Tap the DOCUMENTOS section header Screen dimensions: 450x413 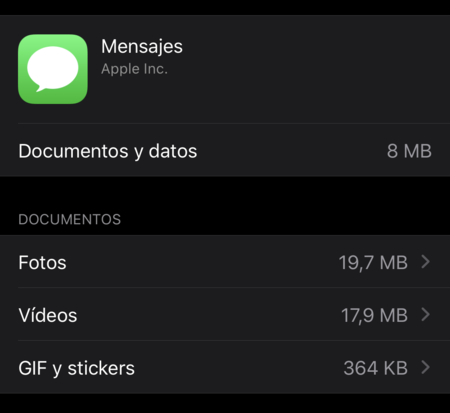pyautogui.click(x=70, y=220)
